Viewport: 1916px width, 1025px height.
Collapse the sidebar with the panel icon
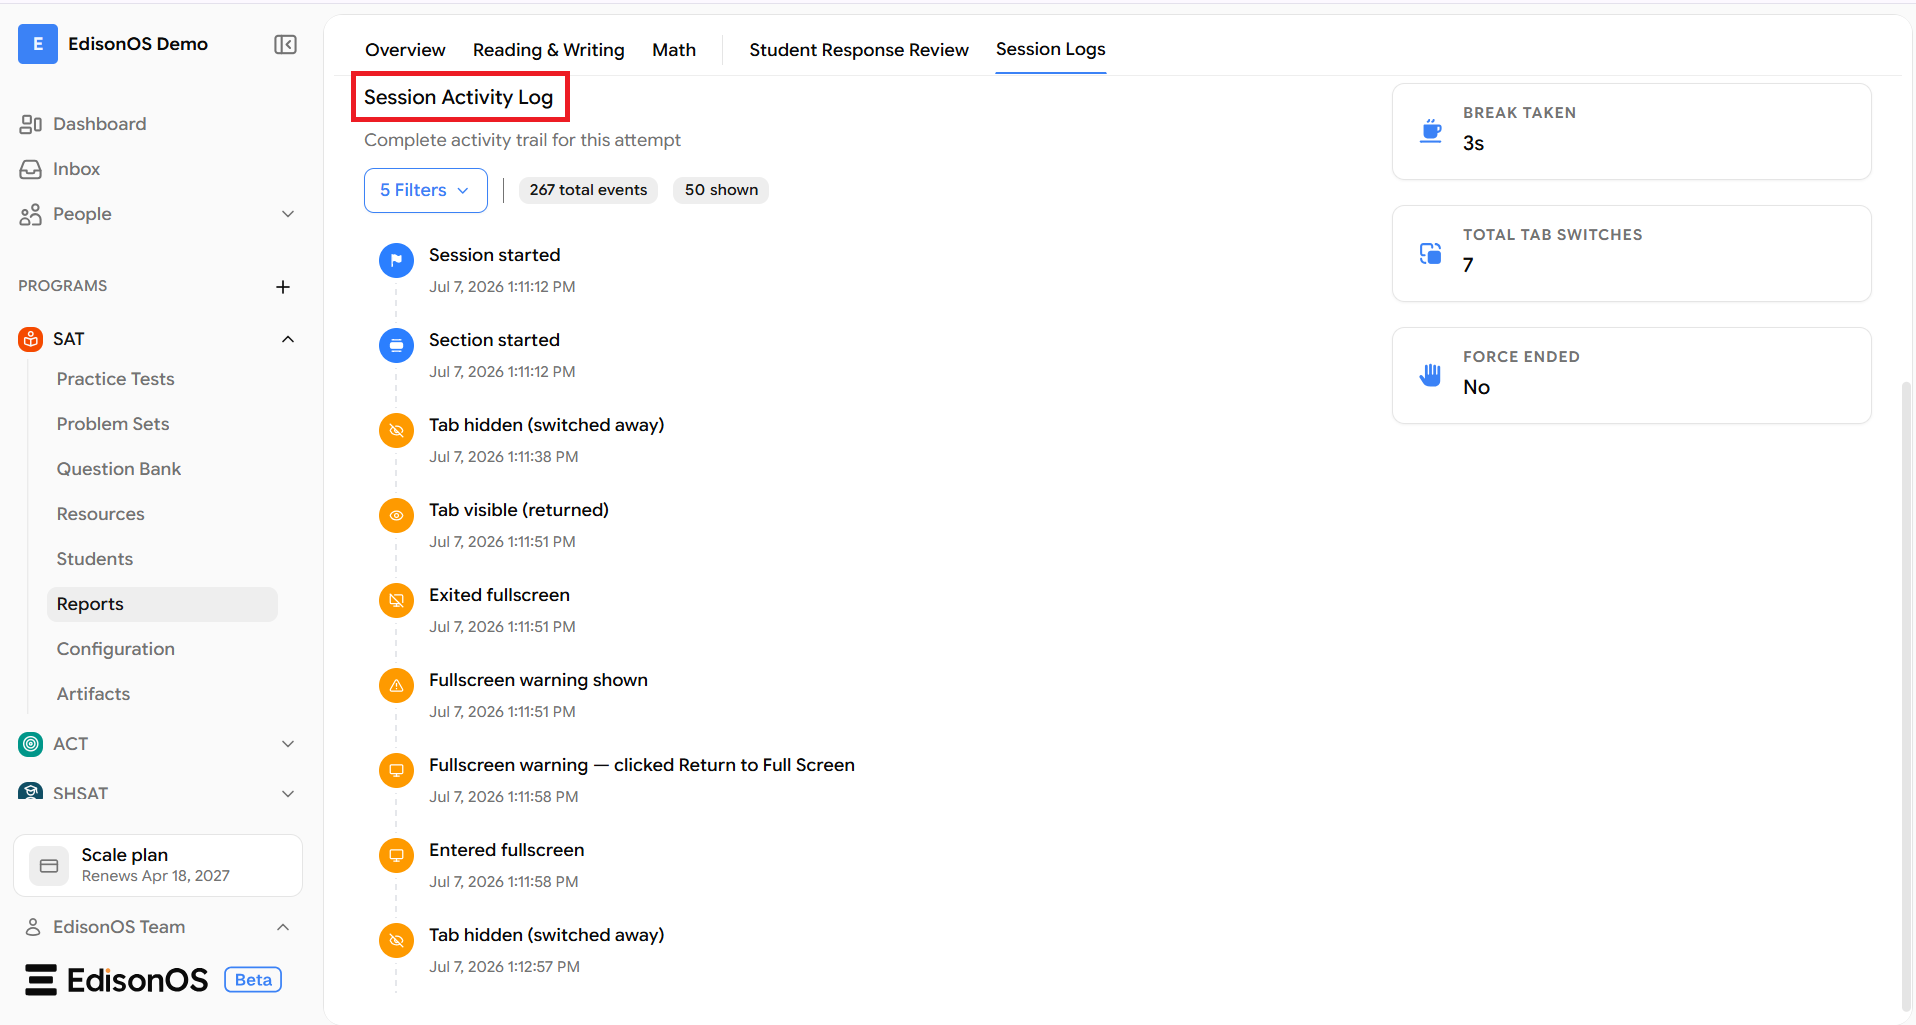pos(285,44)
